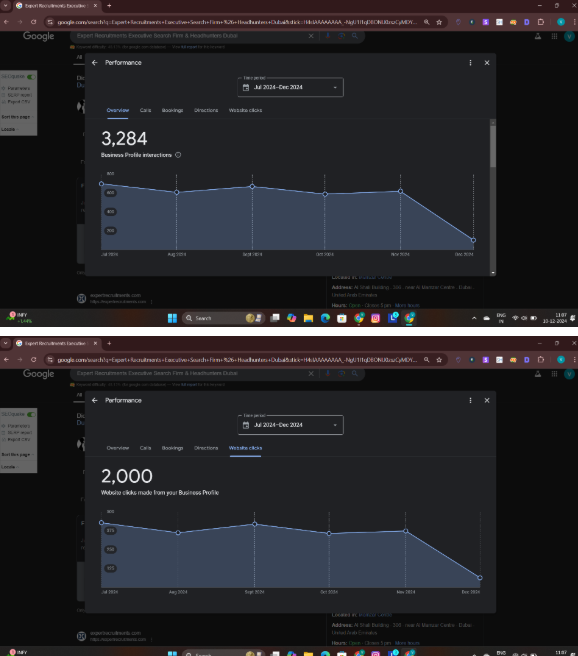Open Windows Start menu in the upper taskbar
The width and height of the screenshot is (578, 656).
pos(172,318)
